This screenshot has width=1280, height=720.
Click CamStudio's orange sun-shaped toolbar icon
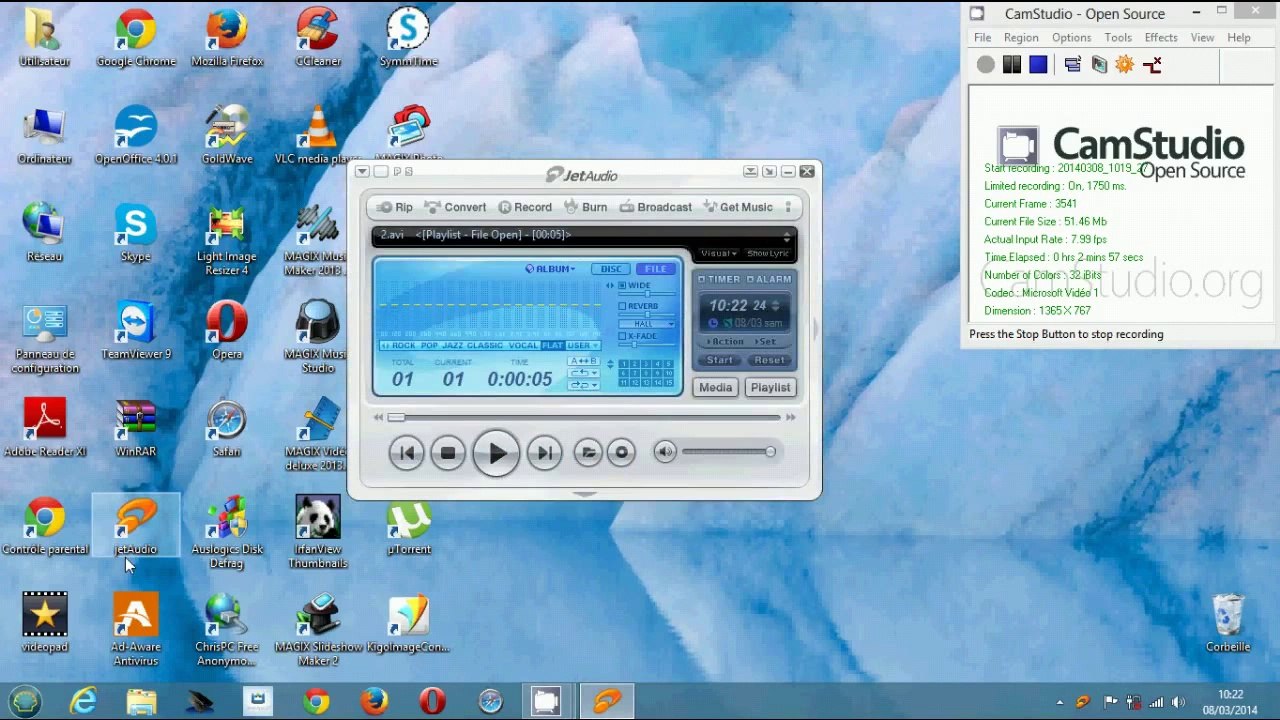1125,65
